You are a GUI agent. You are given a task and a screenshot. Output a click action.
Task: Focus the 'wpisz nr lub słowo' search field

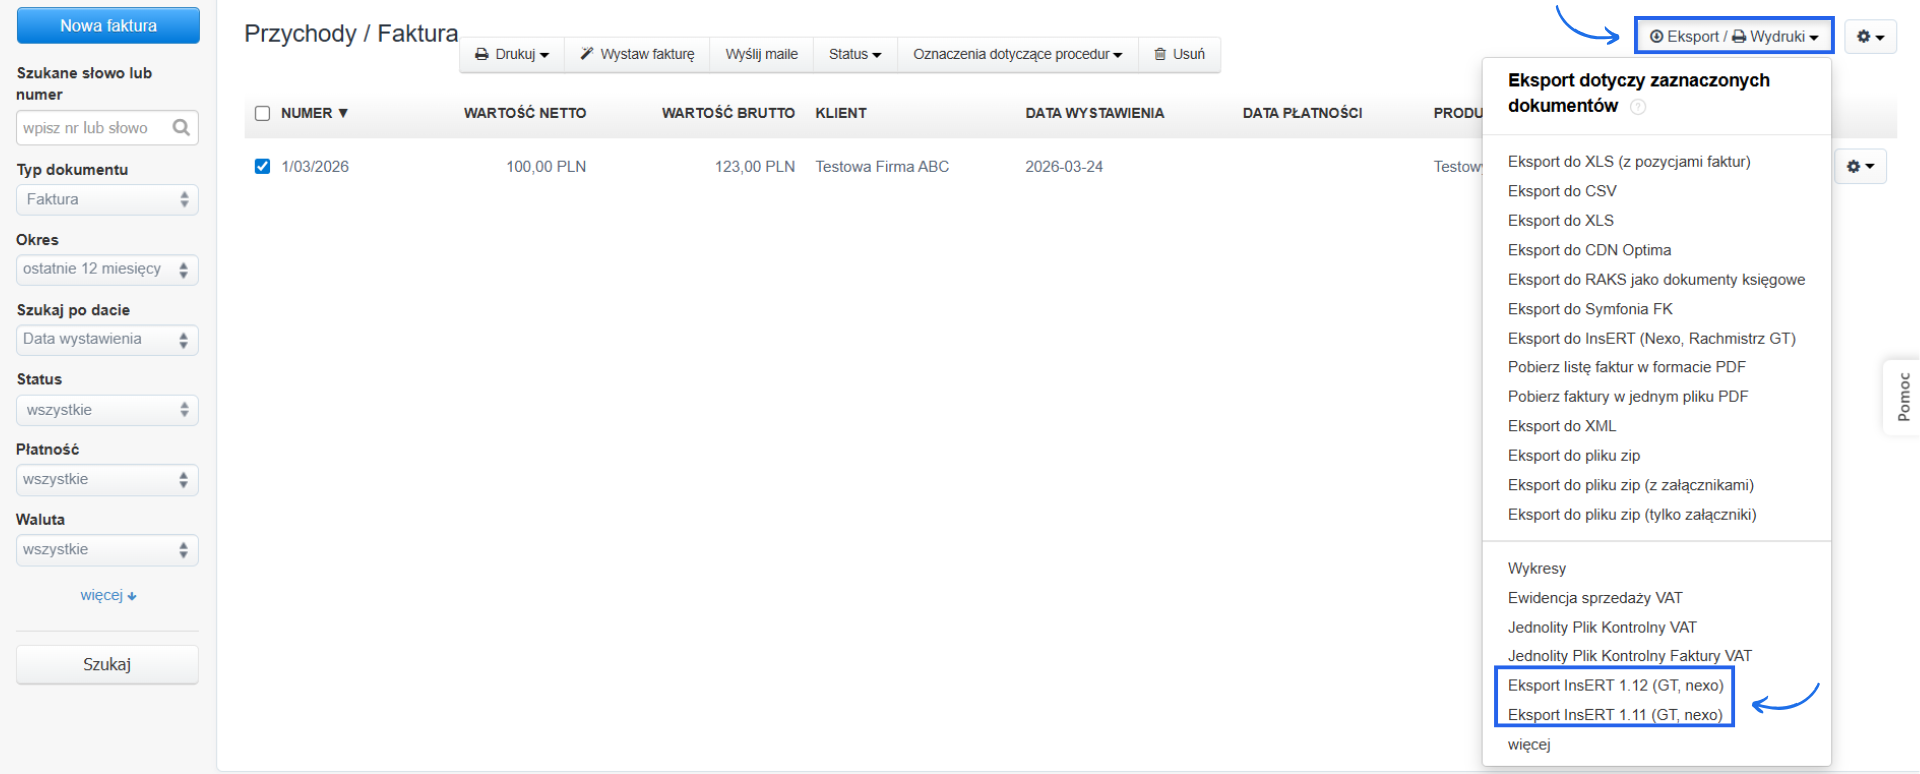107,128
